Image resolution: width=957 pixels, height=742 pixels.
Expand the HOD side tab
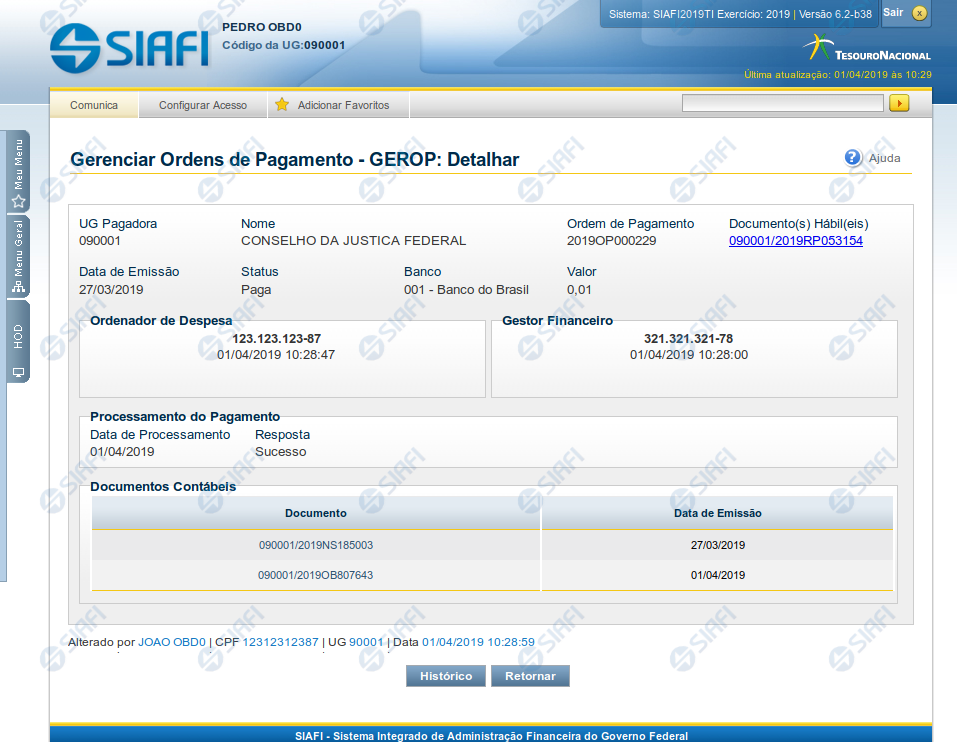coord(18,342)
